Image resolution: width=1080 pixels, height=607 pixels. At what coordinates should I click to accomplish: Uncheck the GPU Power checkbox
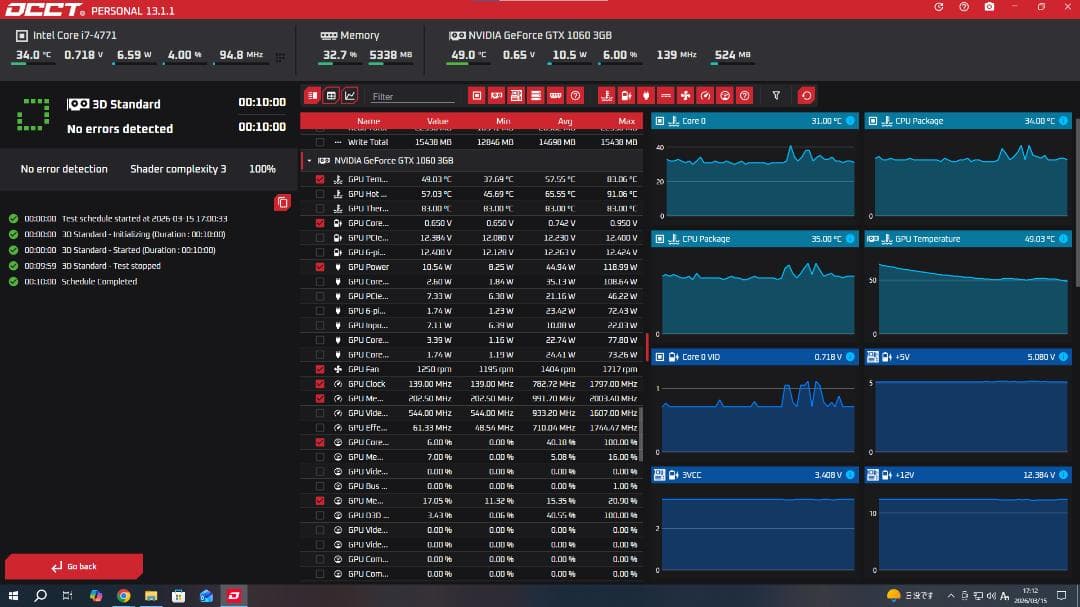(x=320, y=267)
